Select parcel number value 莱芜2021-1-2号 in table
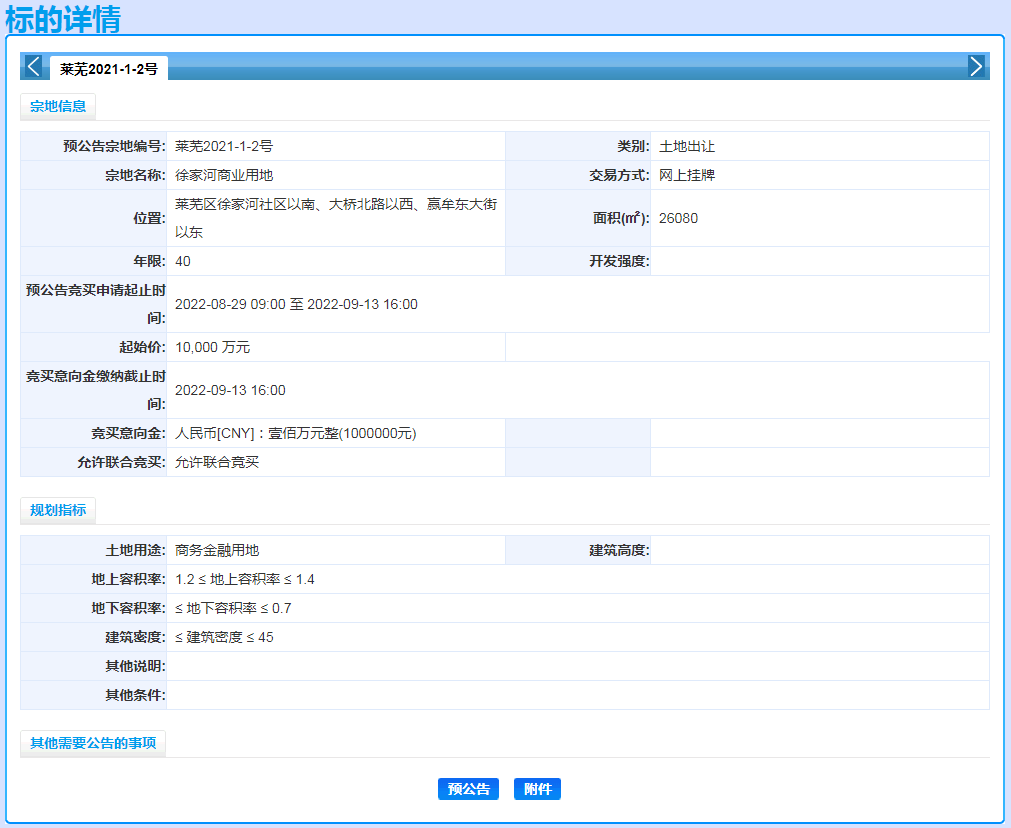Image resolution: width=1011 pixels, height=828 pixels. pos(224,146)
